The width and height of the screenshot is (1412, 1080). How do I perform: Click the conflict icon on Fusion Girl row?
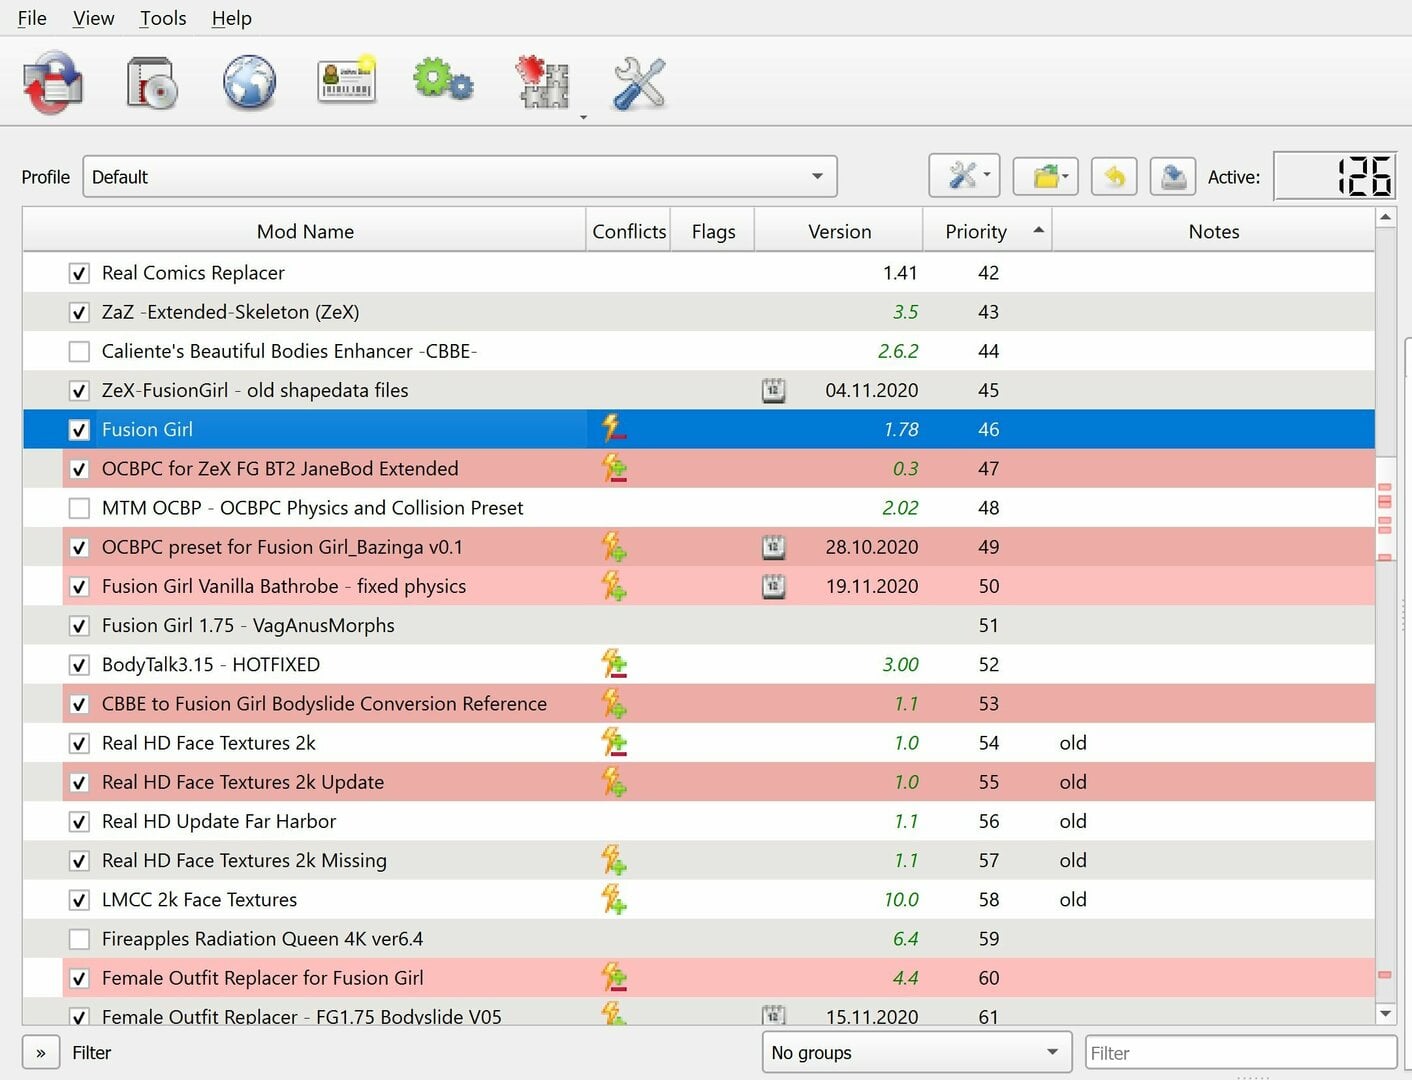coord(614,429)
